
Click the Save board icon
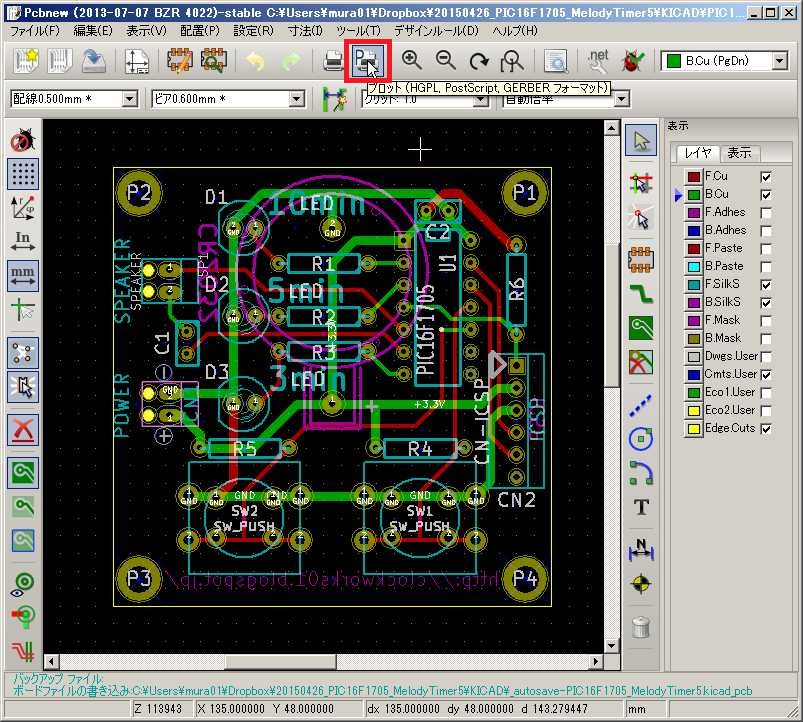click(93, 61)
